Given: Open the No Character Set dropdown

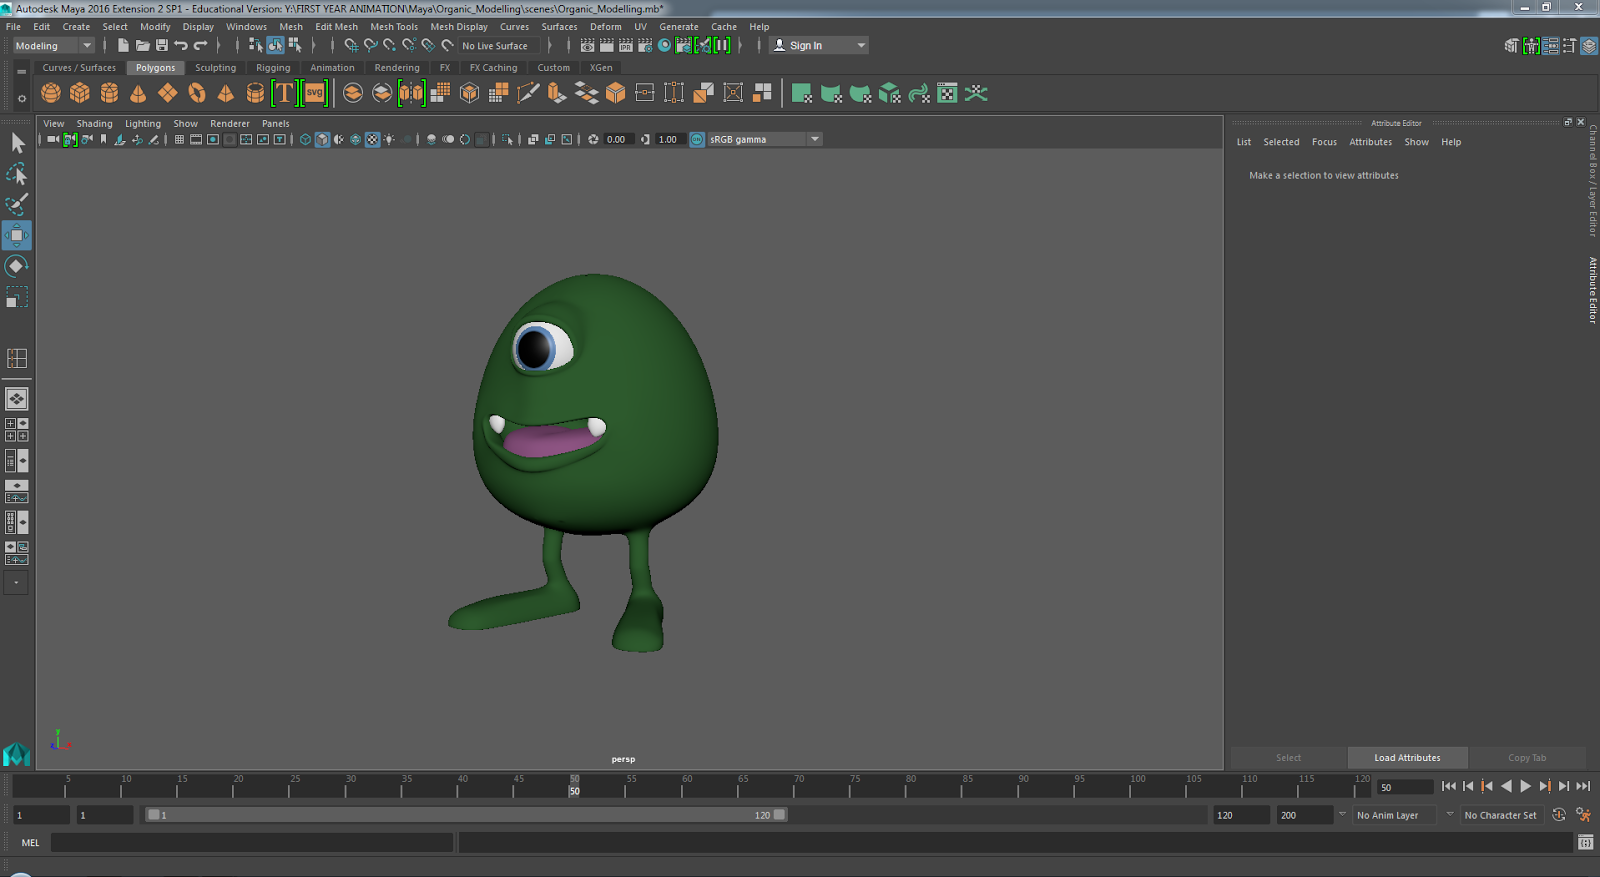Looking at the screenshot, I should (1501, 815).
